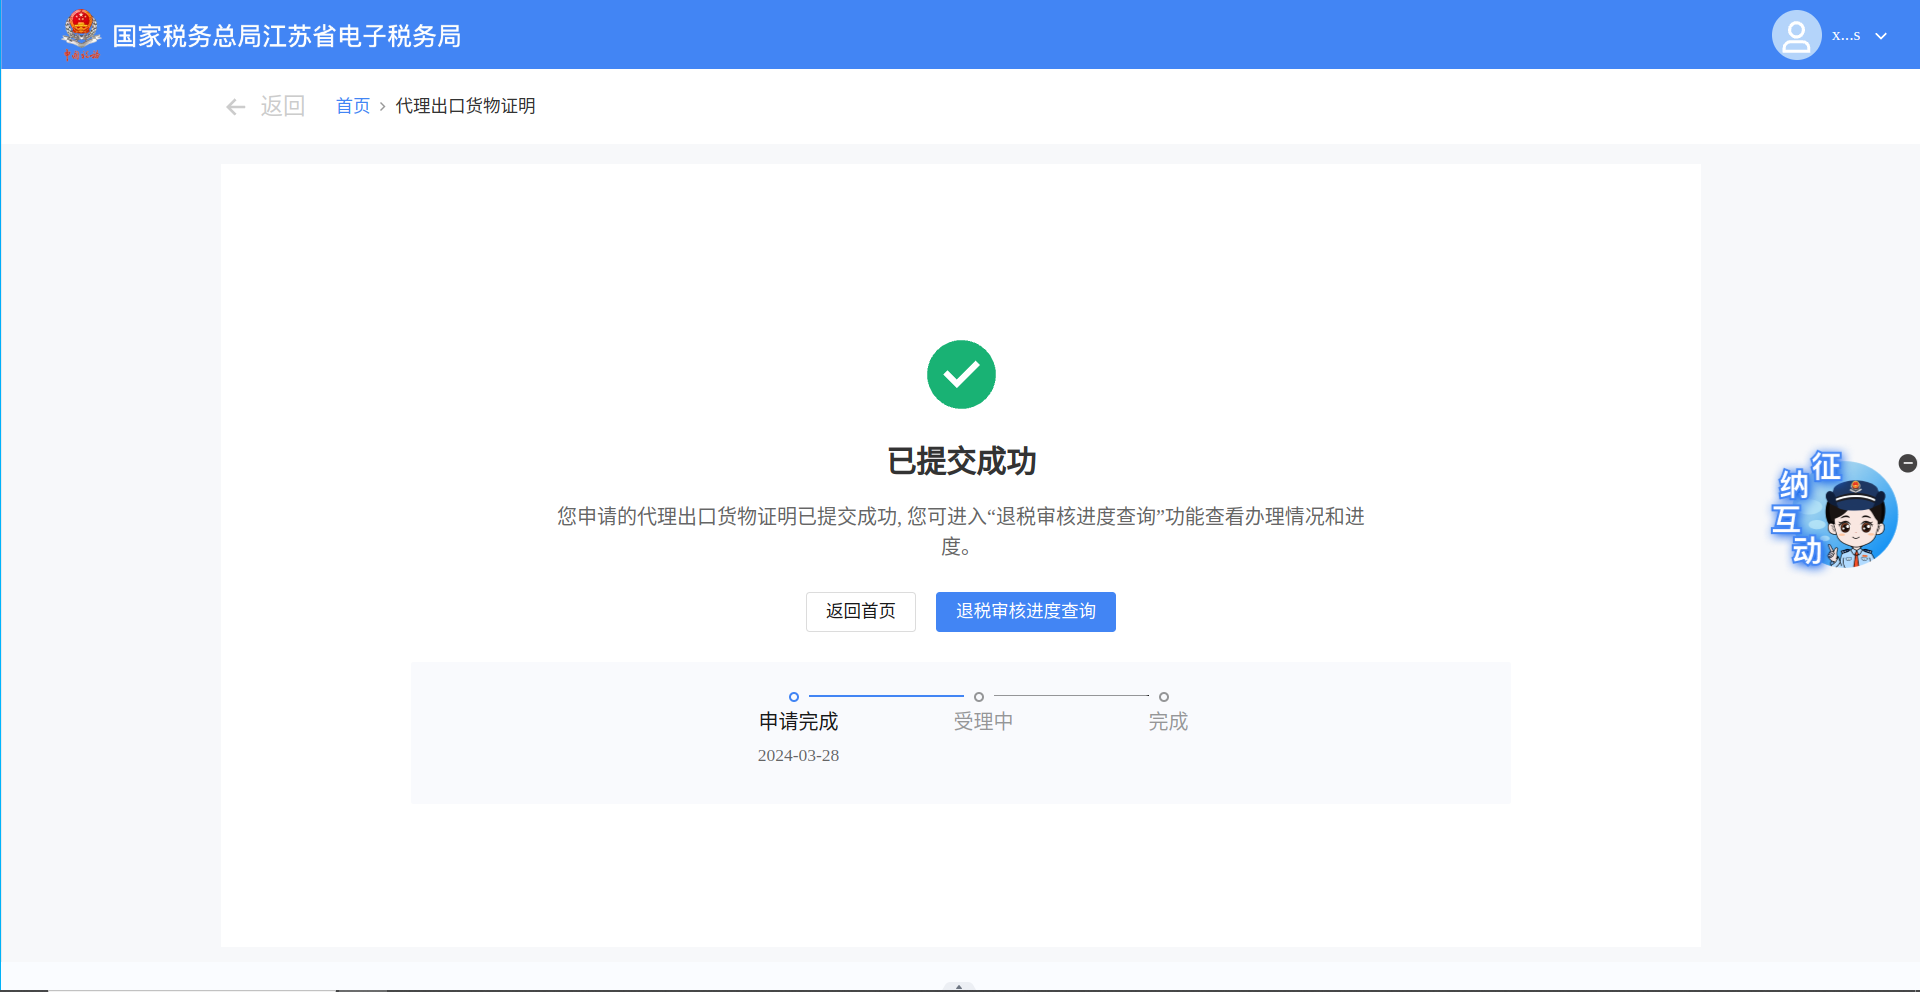Select the 代理出口货物证明 breadcrumb item

tap(465, 106)
